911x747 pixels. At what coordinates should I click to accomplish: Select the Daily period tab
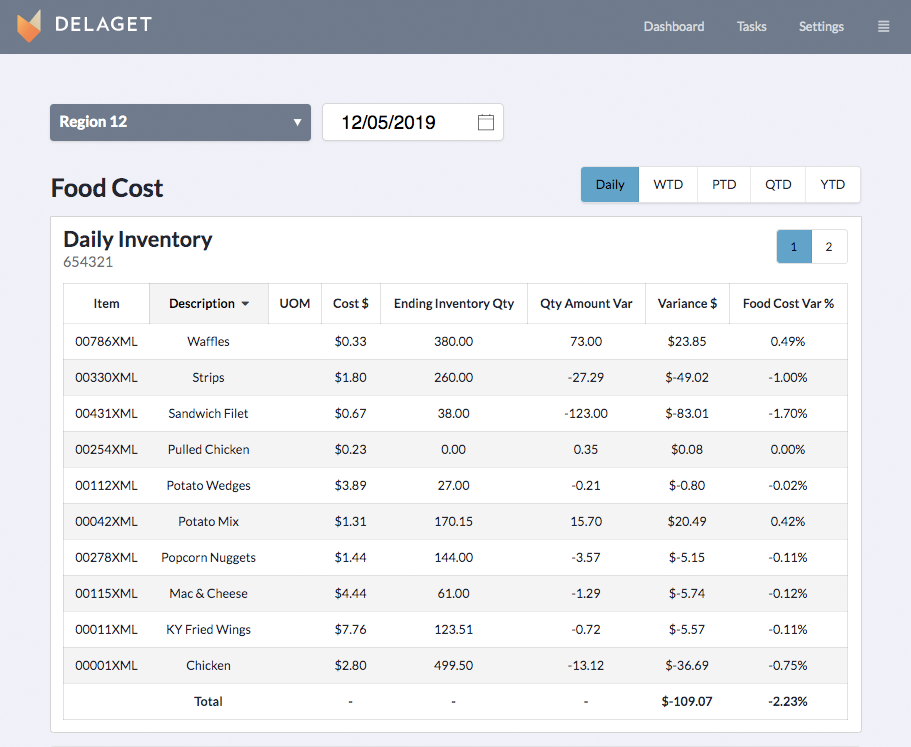(609, 184)
